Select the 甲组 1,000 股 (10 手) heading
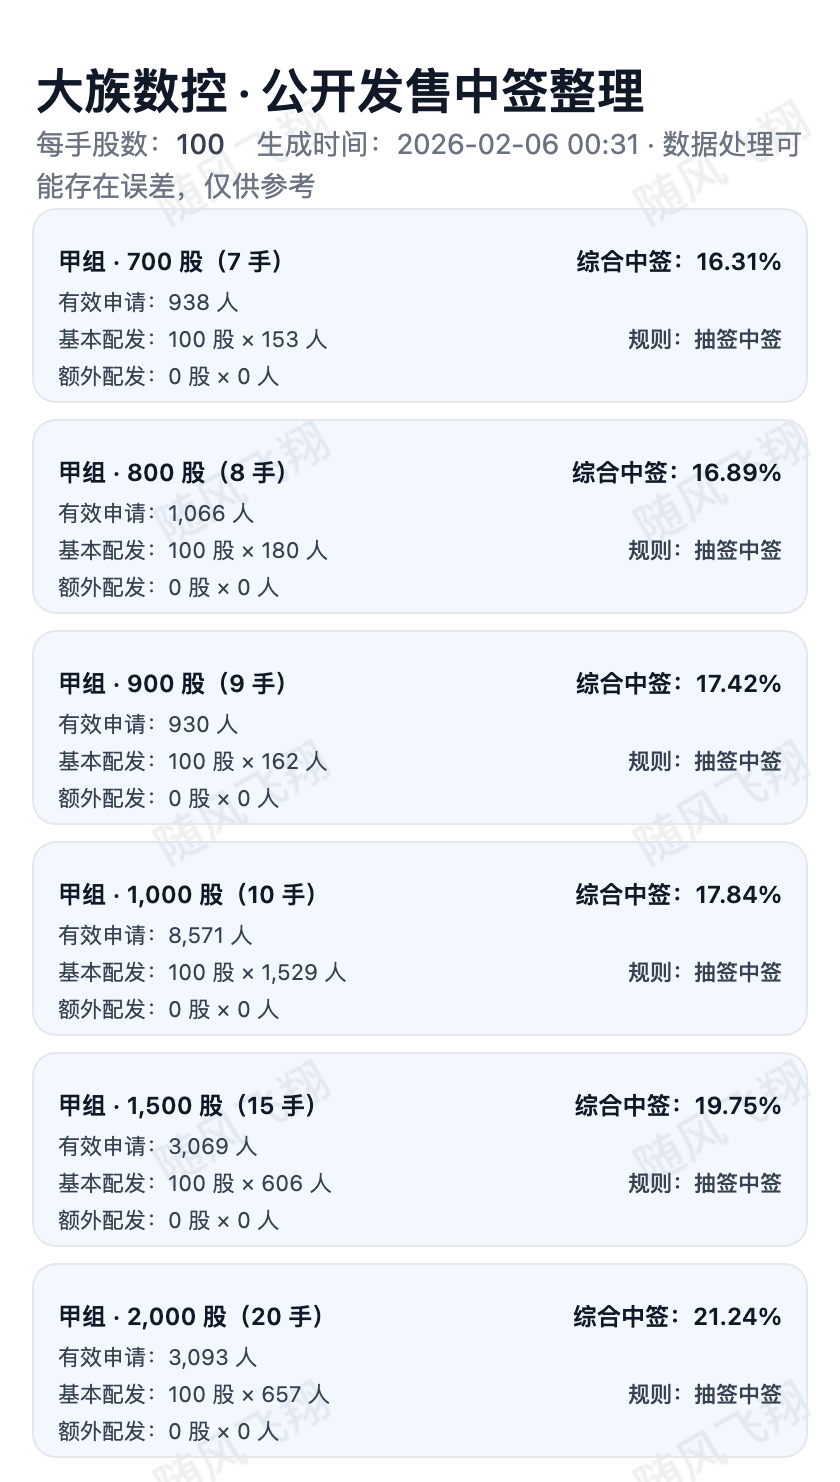Image resolution: width=840 pixels, height=1482 pixels. click(x=188, y=895)
